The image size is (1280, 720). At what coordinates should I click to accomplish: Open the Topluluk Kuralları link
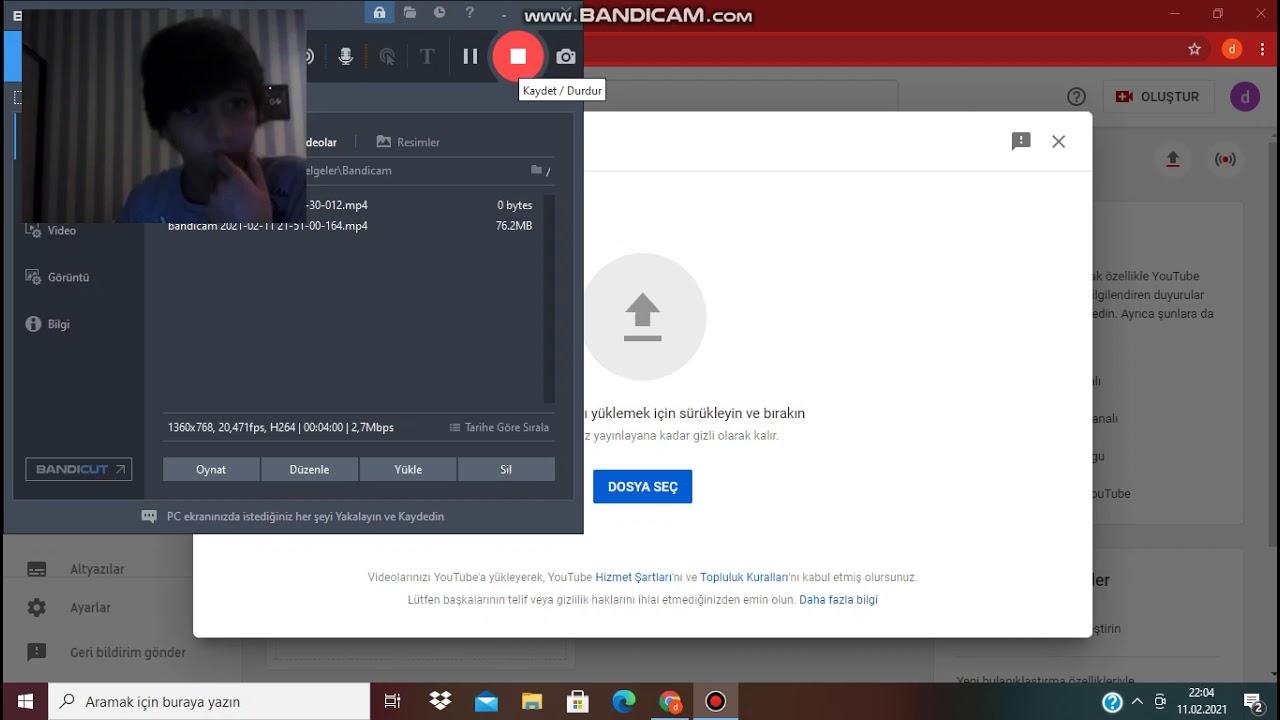click(x=745, y=577)
